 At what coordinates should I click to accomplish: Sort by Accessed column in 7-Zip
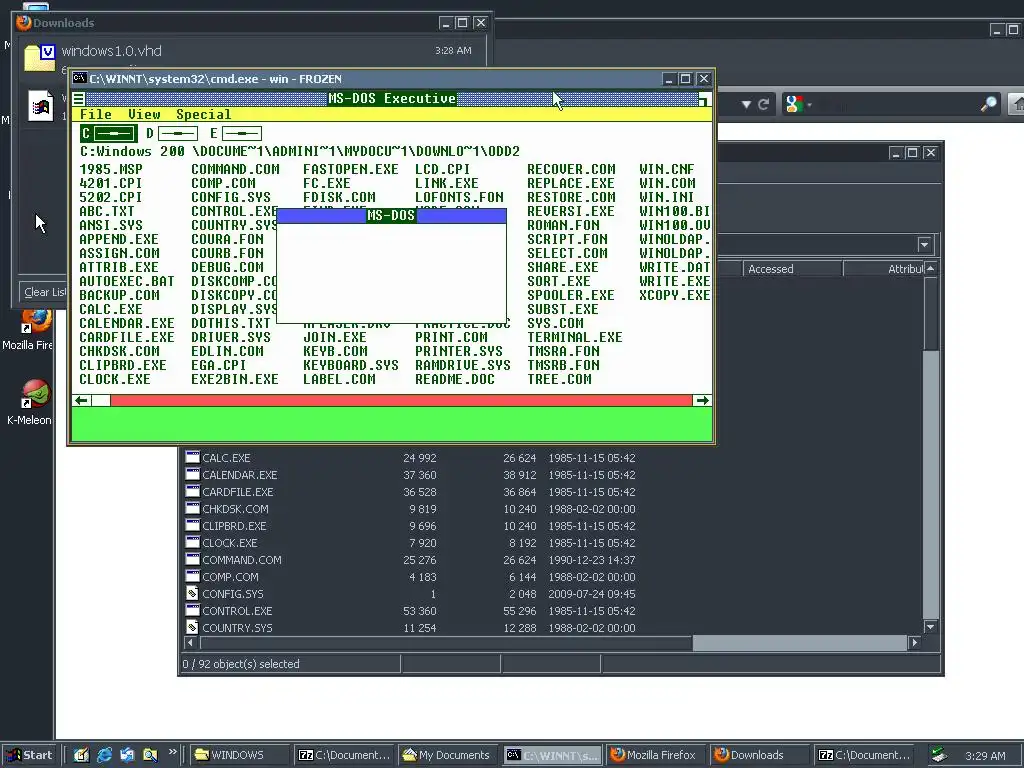click(x=792, y=269)
